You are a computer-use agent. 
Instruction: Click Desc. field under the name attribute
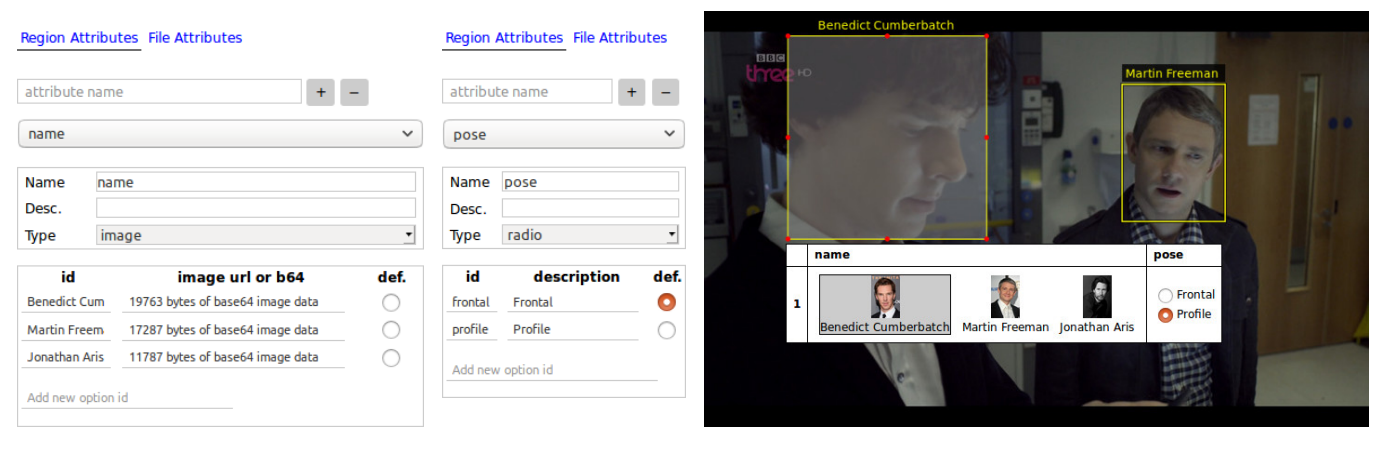(256, 208)
